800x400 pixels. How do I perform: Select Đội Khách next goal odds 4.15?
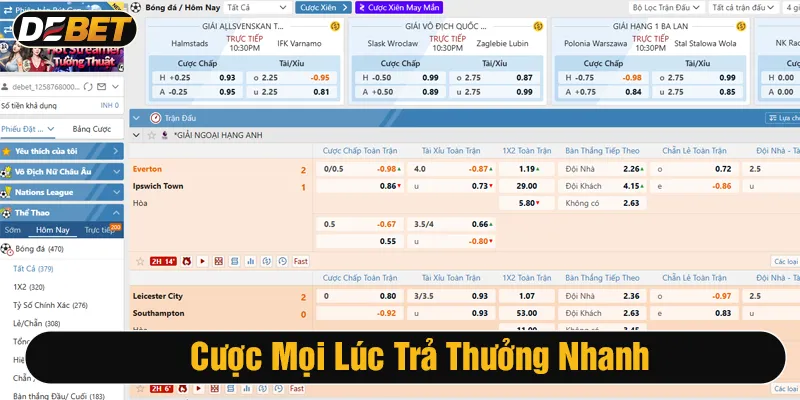(604, 186)
